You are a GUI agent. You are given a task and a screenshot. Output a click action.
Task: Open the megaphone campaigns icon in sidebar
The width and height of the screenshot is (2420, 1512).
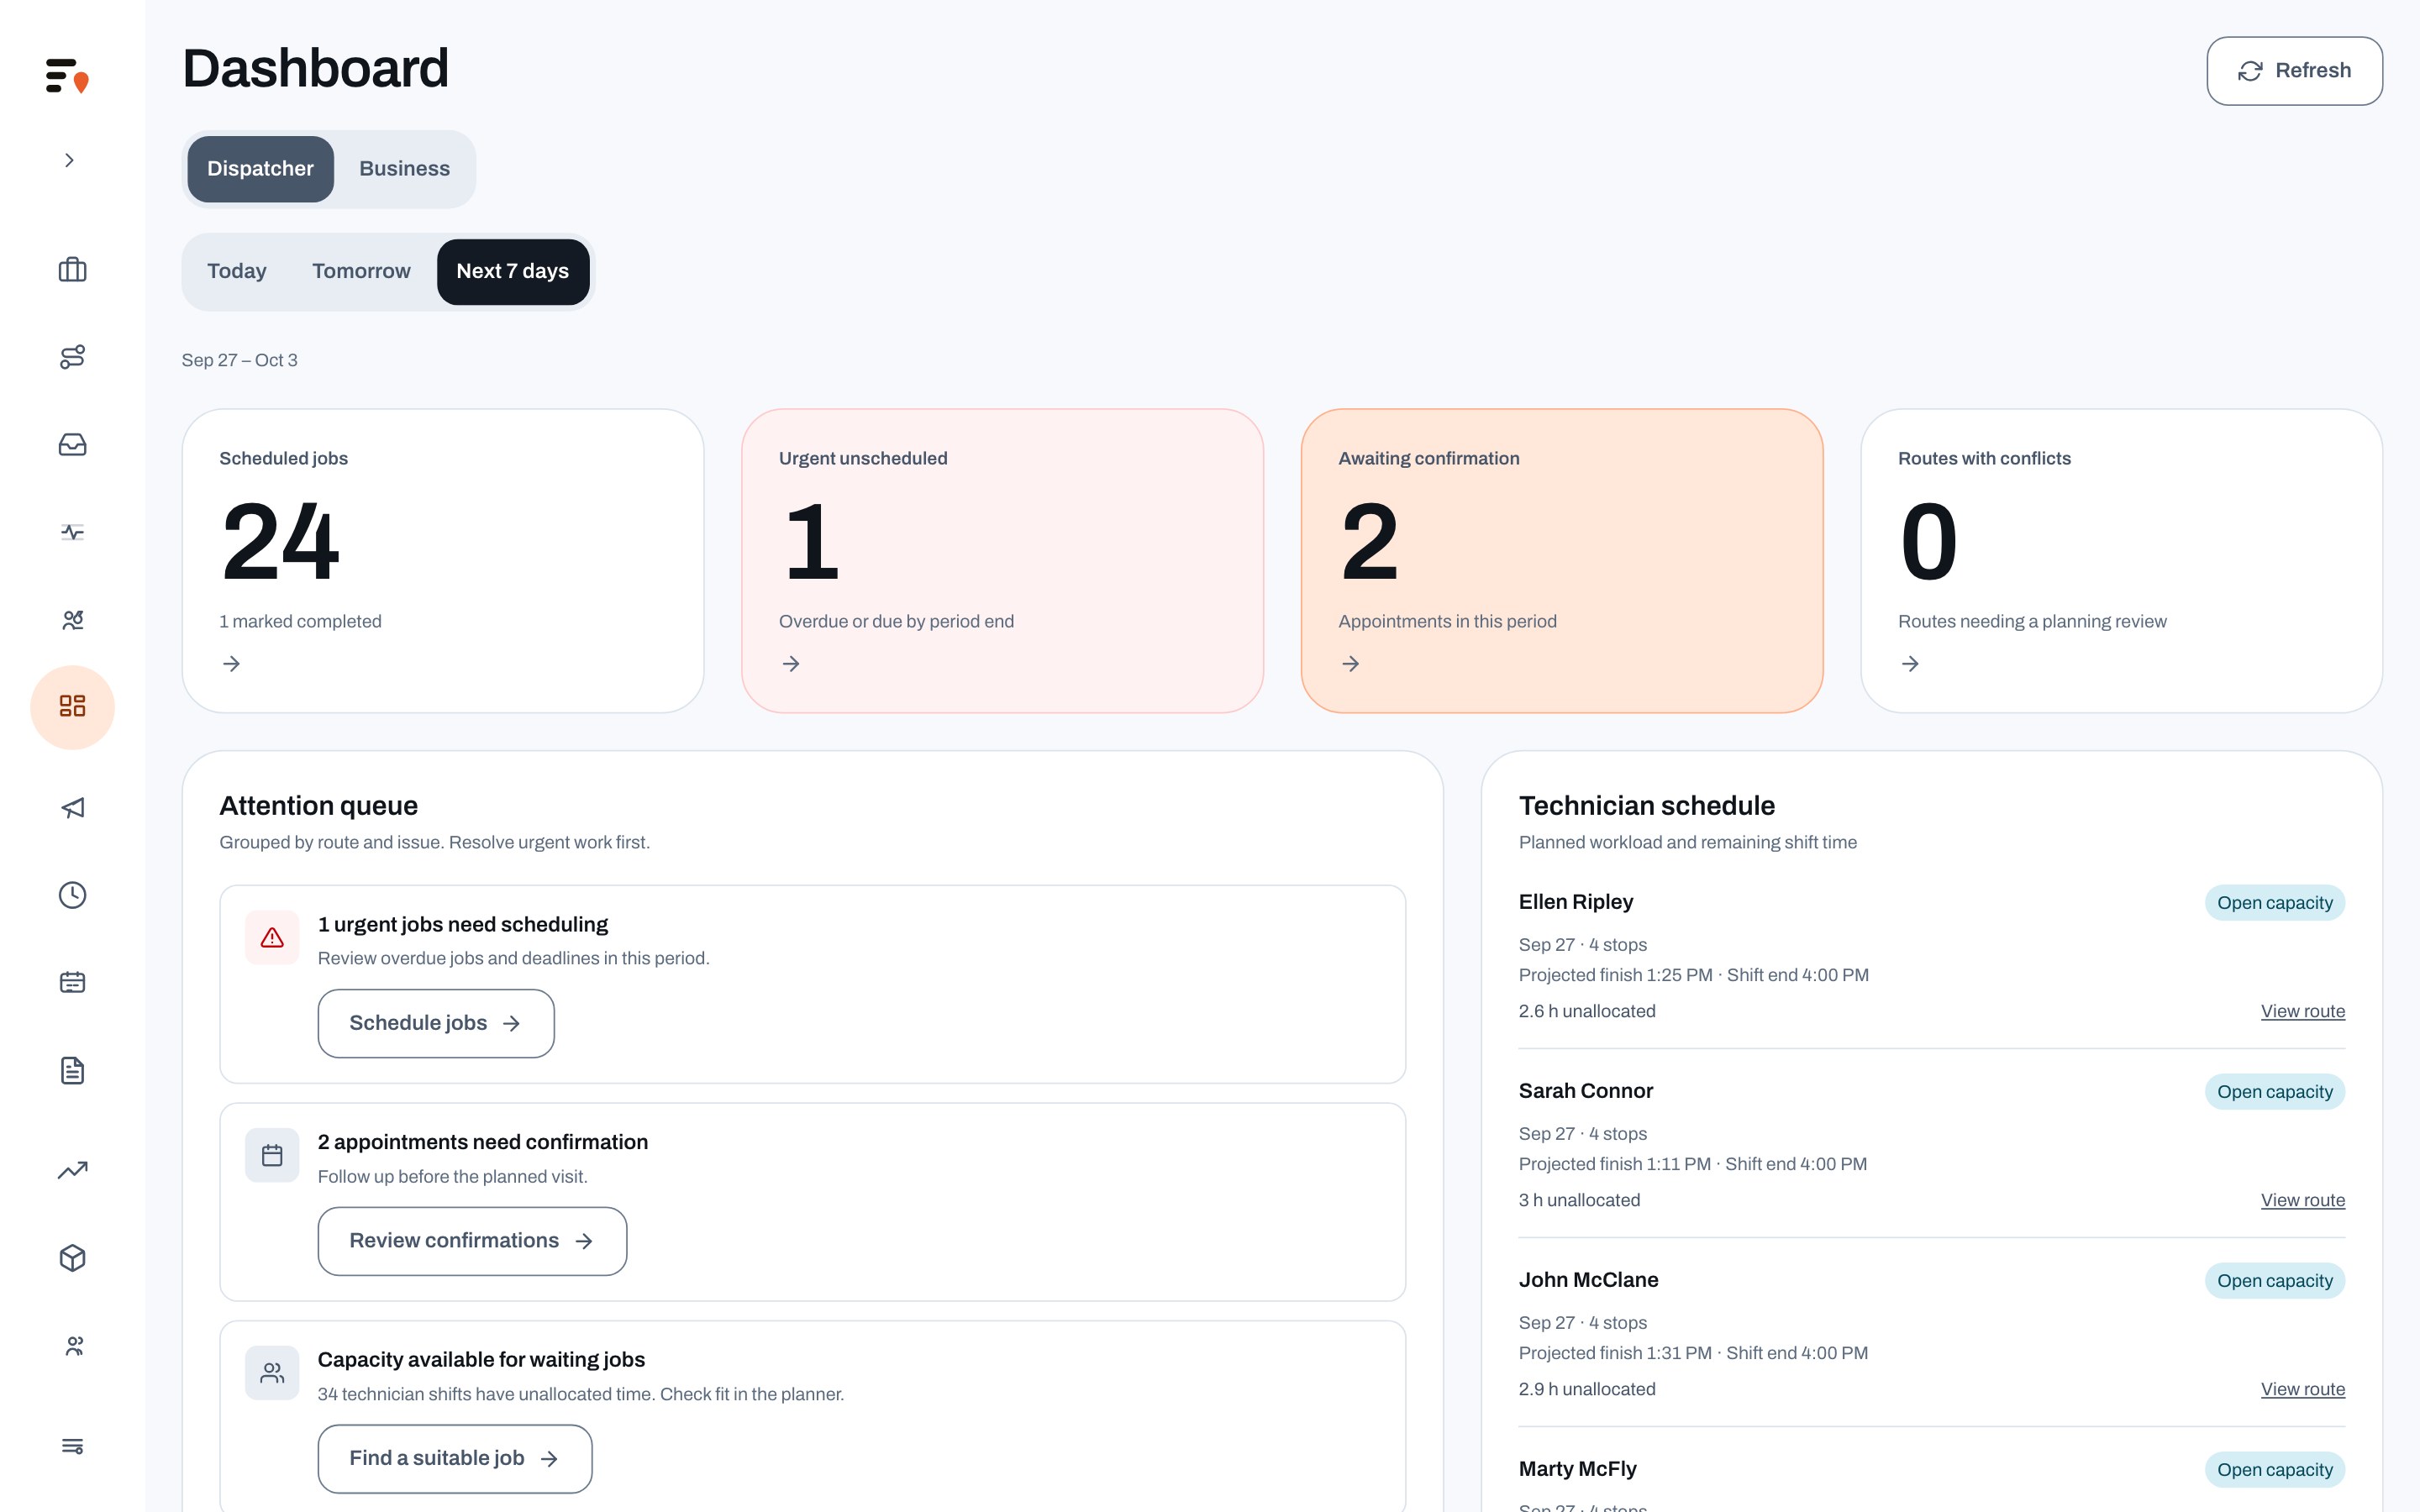(x=72, y=807)
